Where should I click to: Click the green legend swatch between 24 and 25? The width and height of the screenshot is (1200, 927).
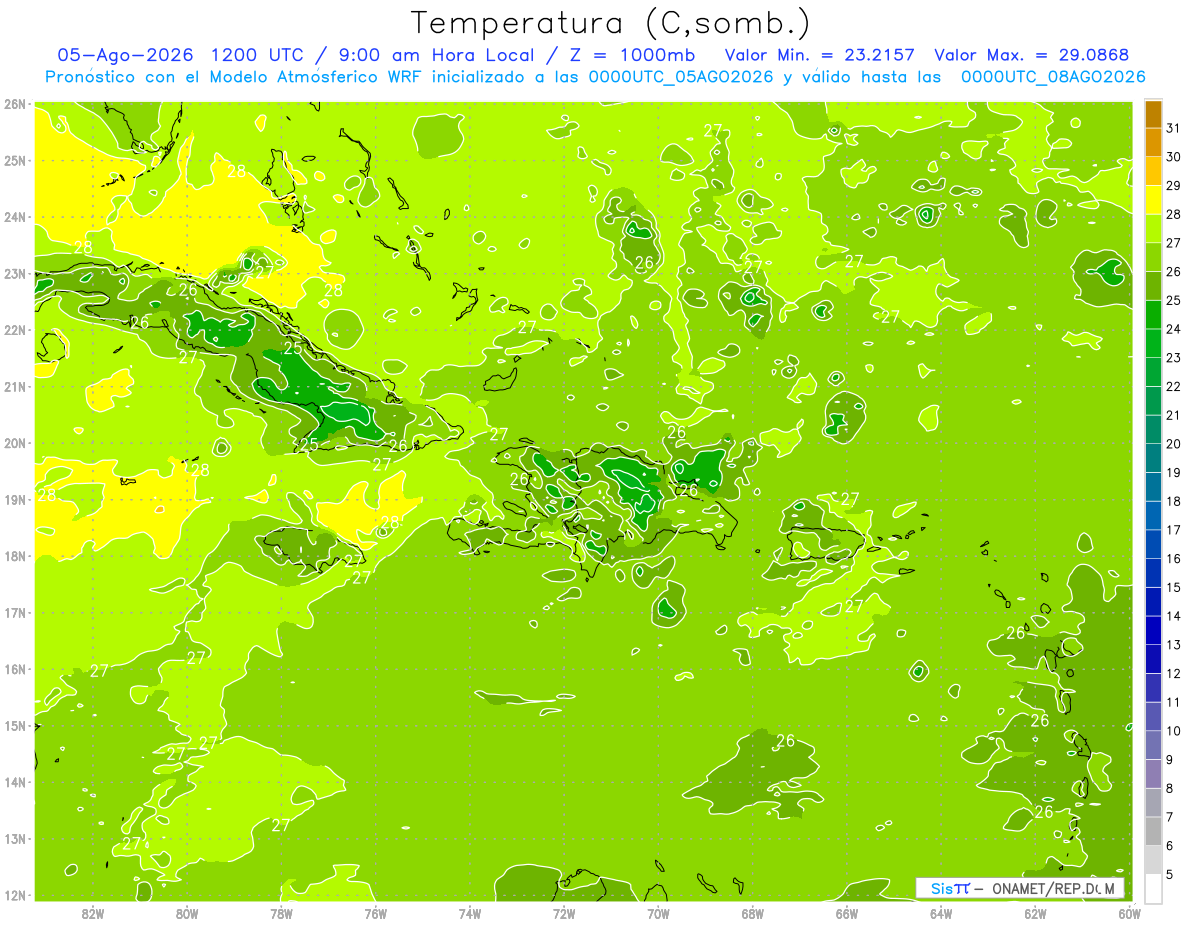pos(1153,315)
